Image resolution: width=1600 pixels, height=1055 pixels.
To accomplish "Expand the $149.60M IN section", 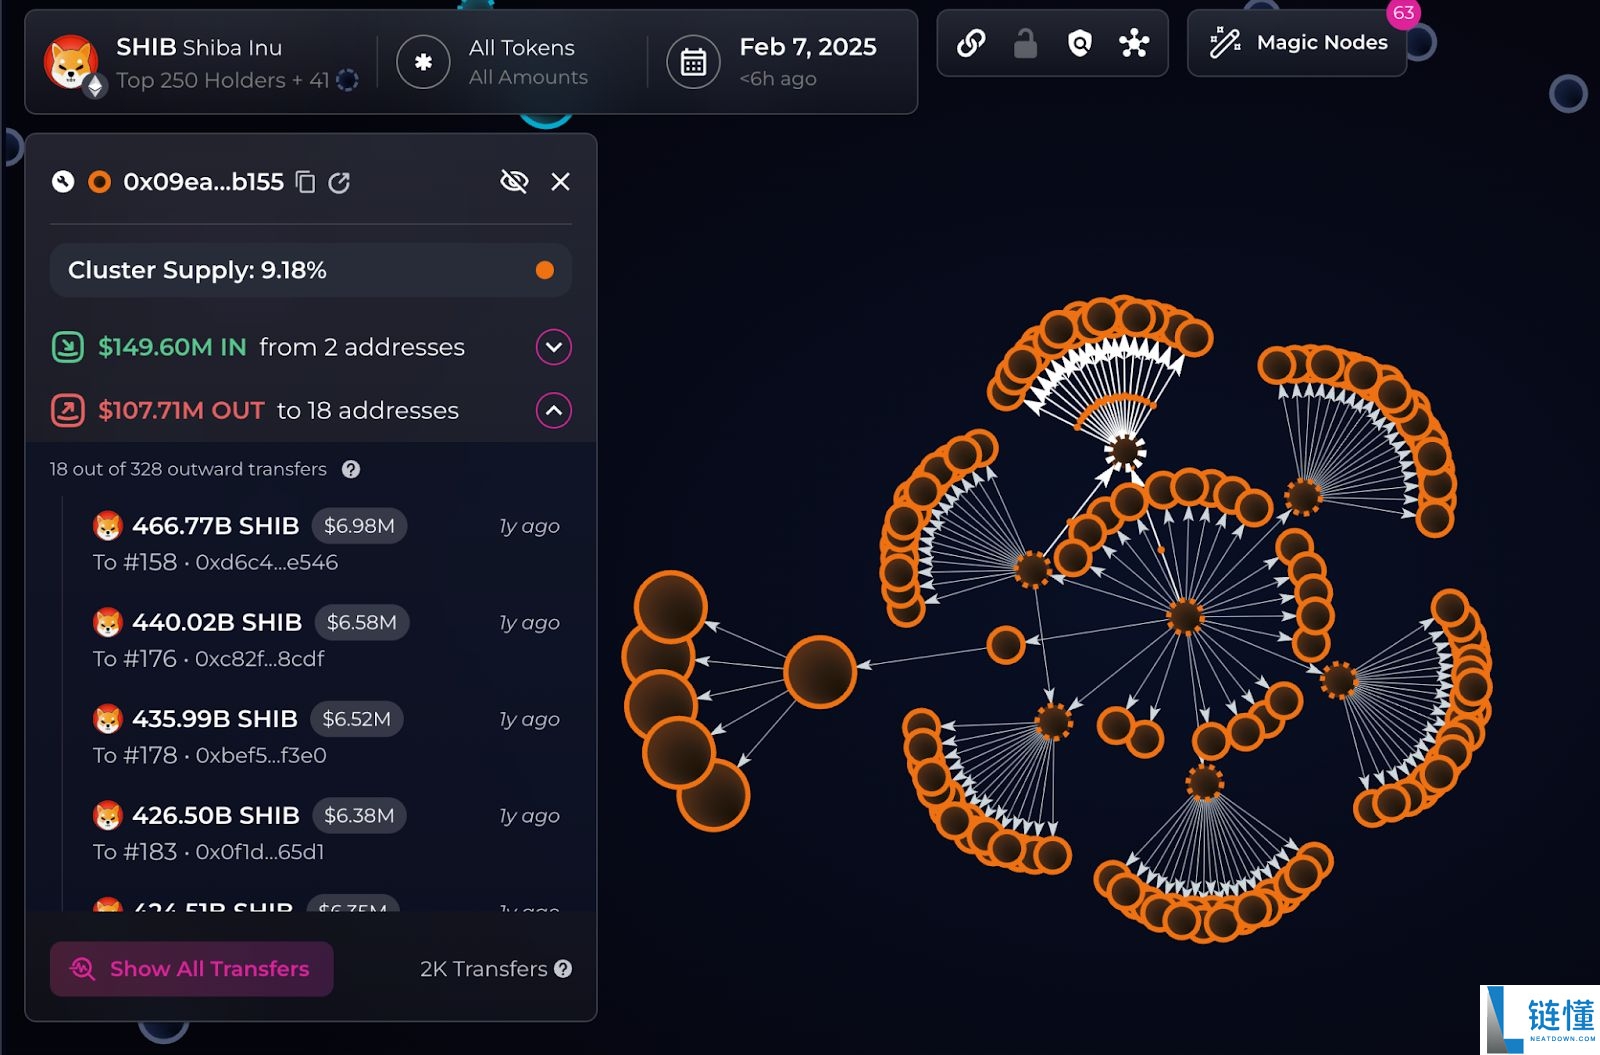I will pos(554,347).
